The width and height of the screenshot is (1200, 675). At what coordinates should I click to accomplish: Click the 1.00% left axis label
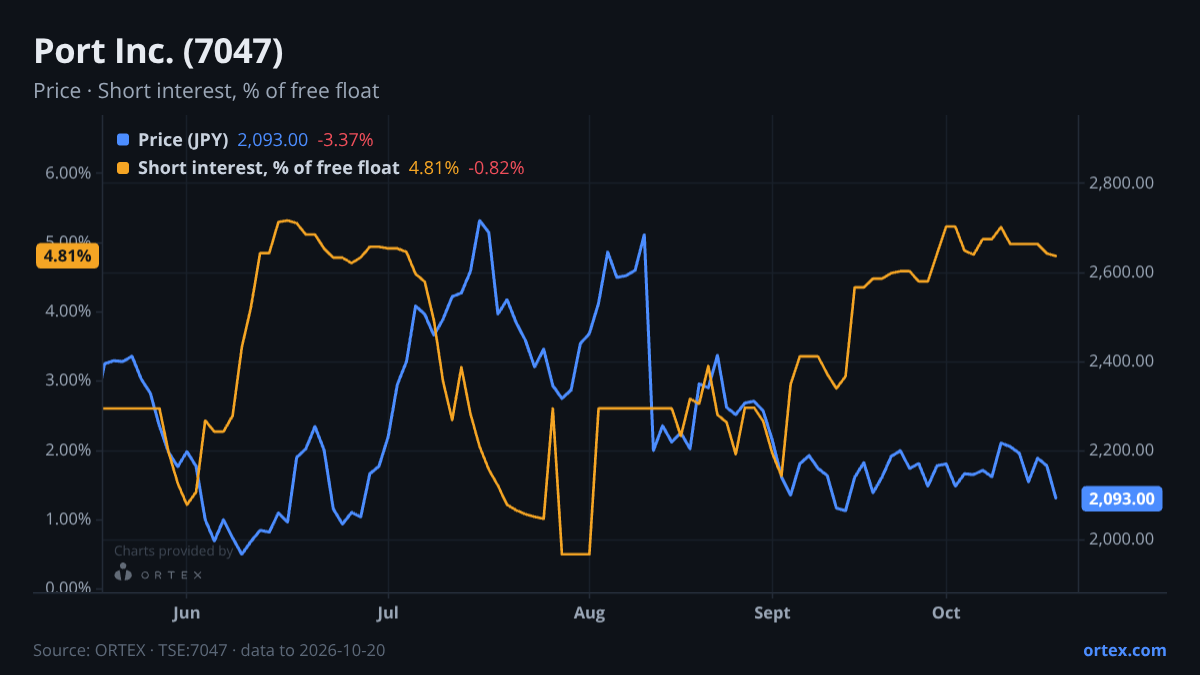click(x=69, y=519)
